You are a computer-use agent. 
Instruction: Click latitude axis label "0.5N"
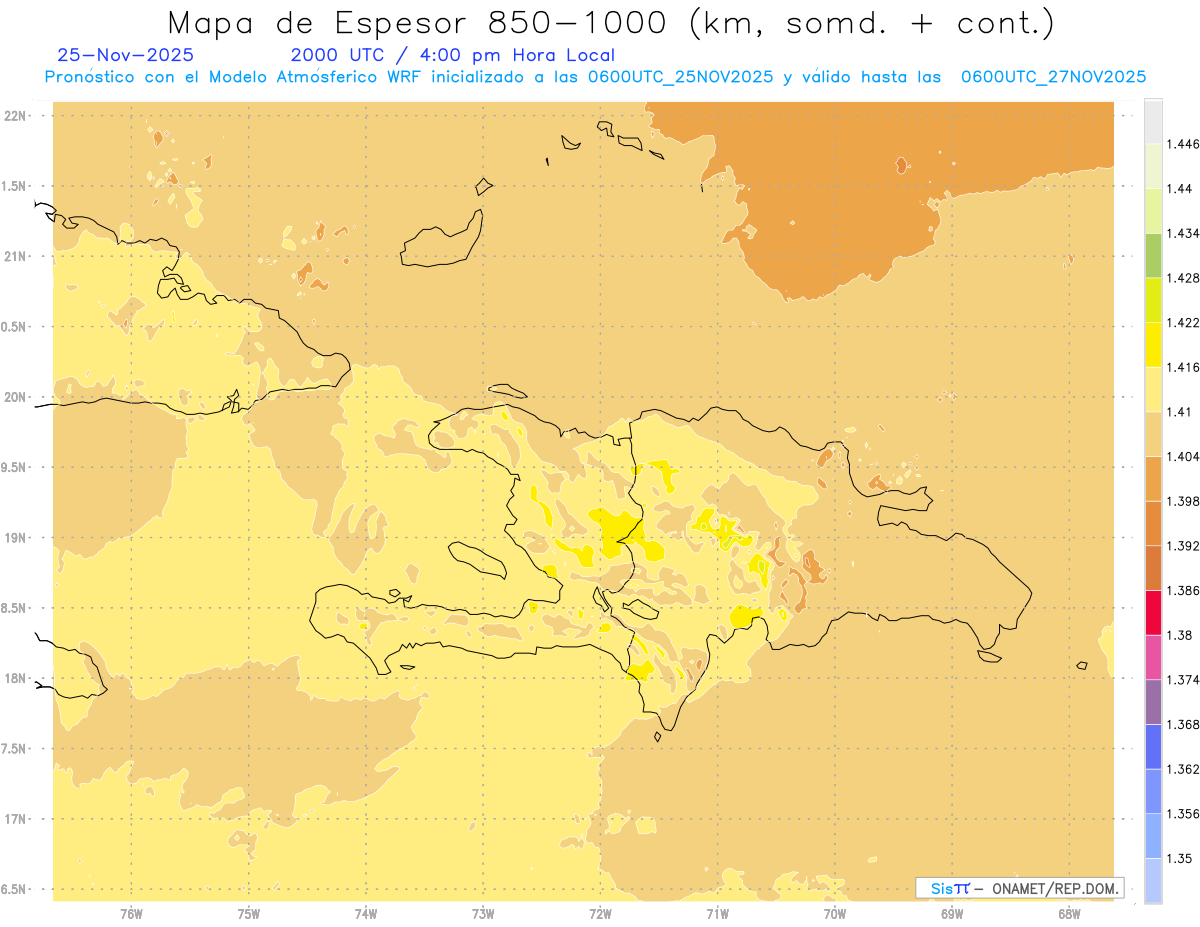coord(15,327)
